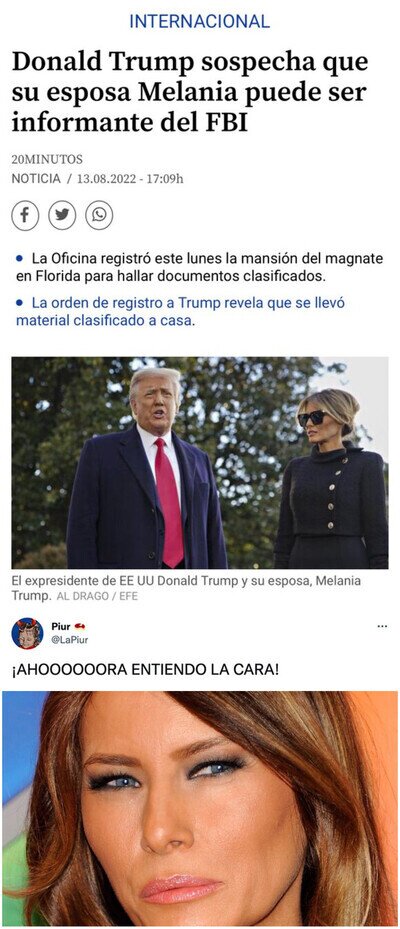This screenshot has width=400, height=929.
Task: Open the Piur display name
Action: [x=61, y=627]
